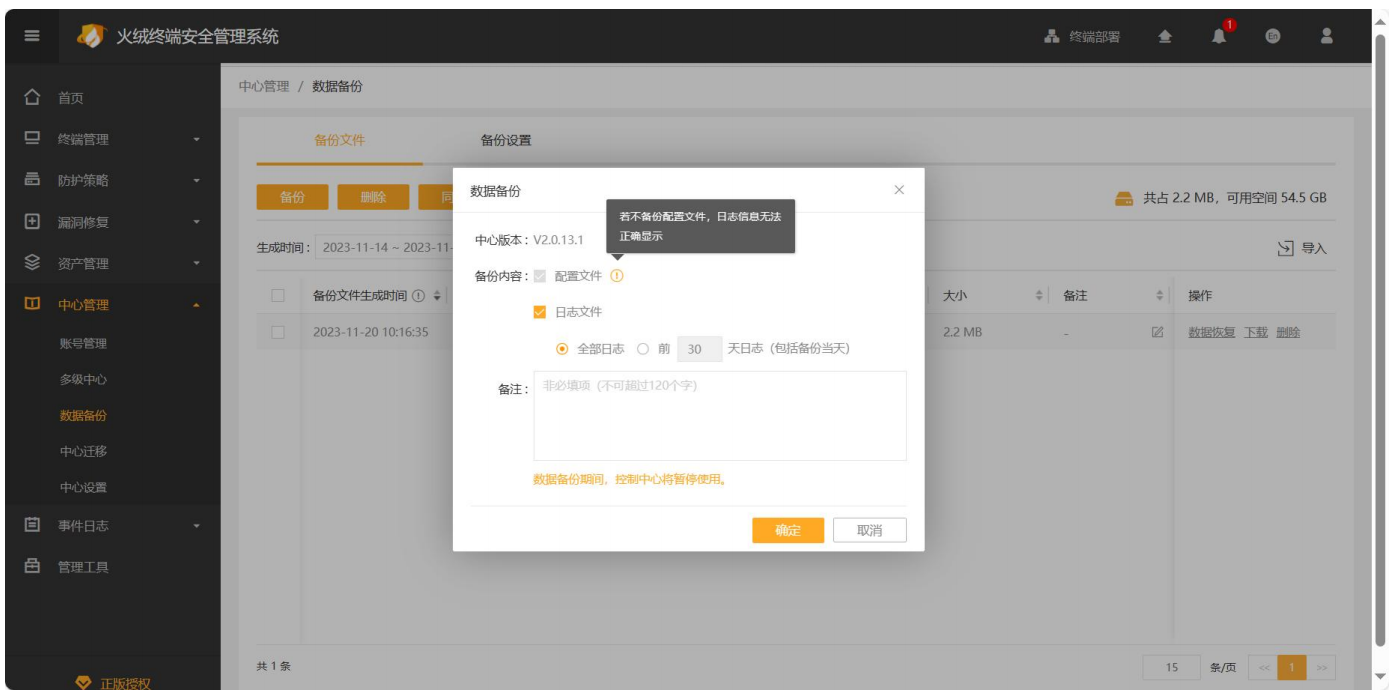Image resolution: width=1394 pixels, height=696 pixels.
Task: Click the info icon beside 备份文件生成时间
Action: click(x=419, y=296)
